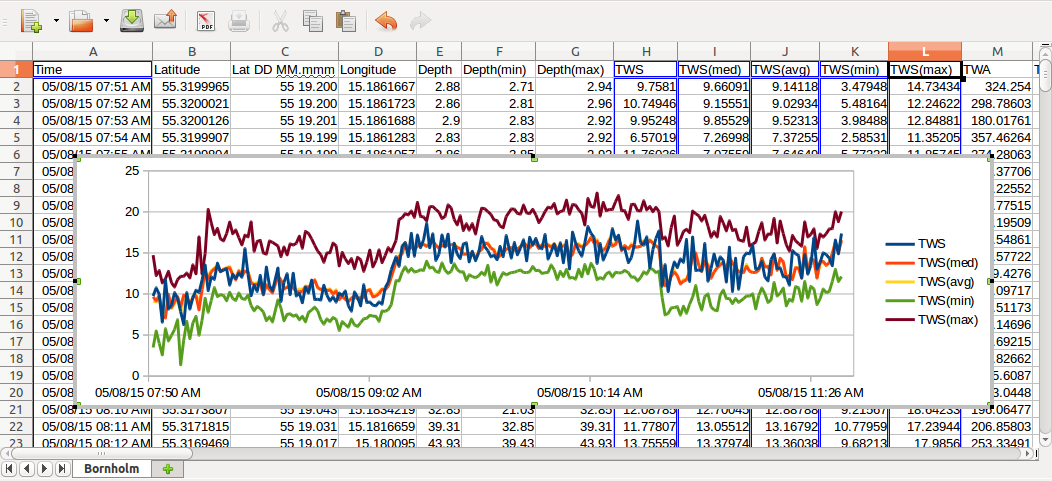The image size is (1052, 481).
Task: Select the Time header cell A1
Action: coord(92,70)
